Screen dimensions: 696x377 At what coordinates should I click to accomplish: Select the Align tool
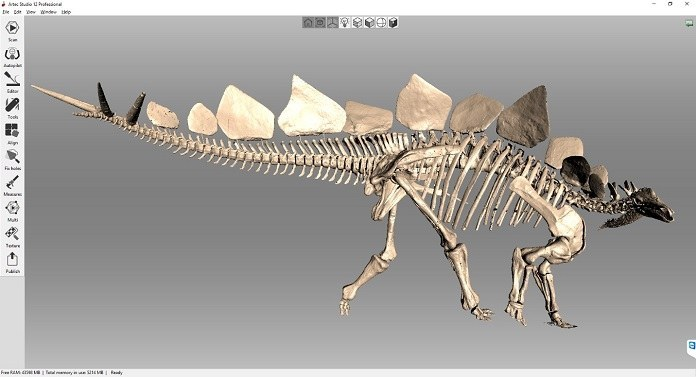12,134
